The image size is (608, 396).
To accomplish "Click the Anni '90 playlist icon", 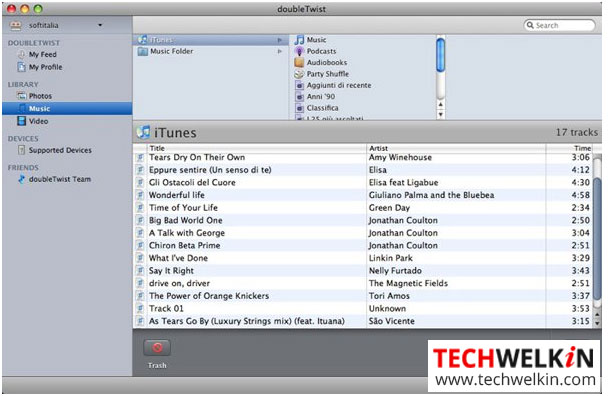I will coord(299,97).
